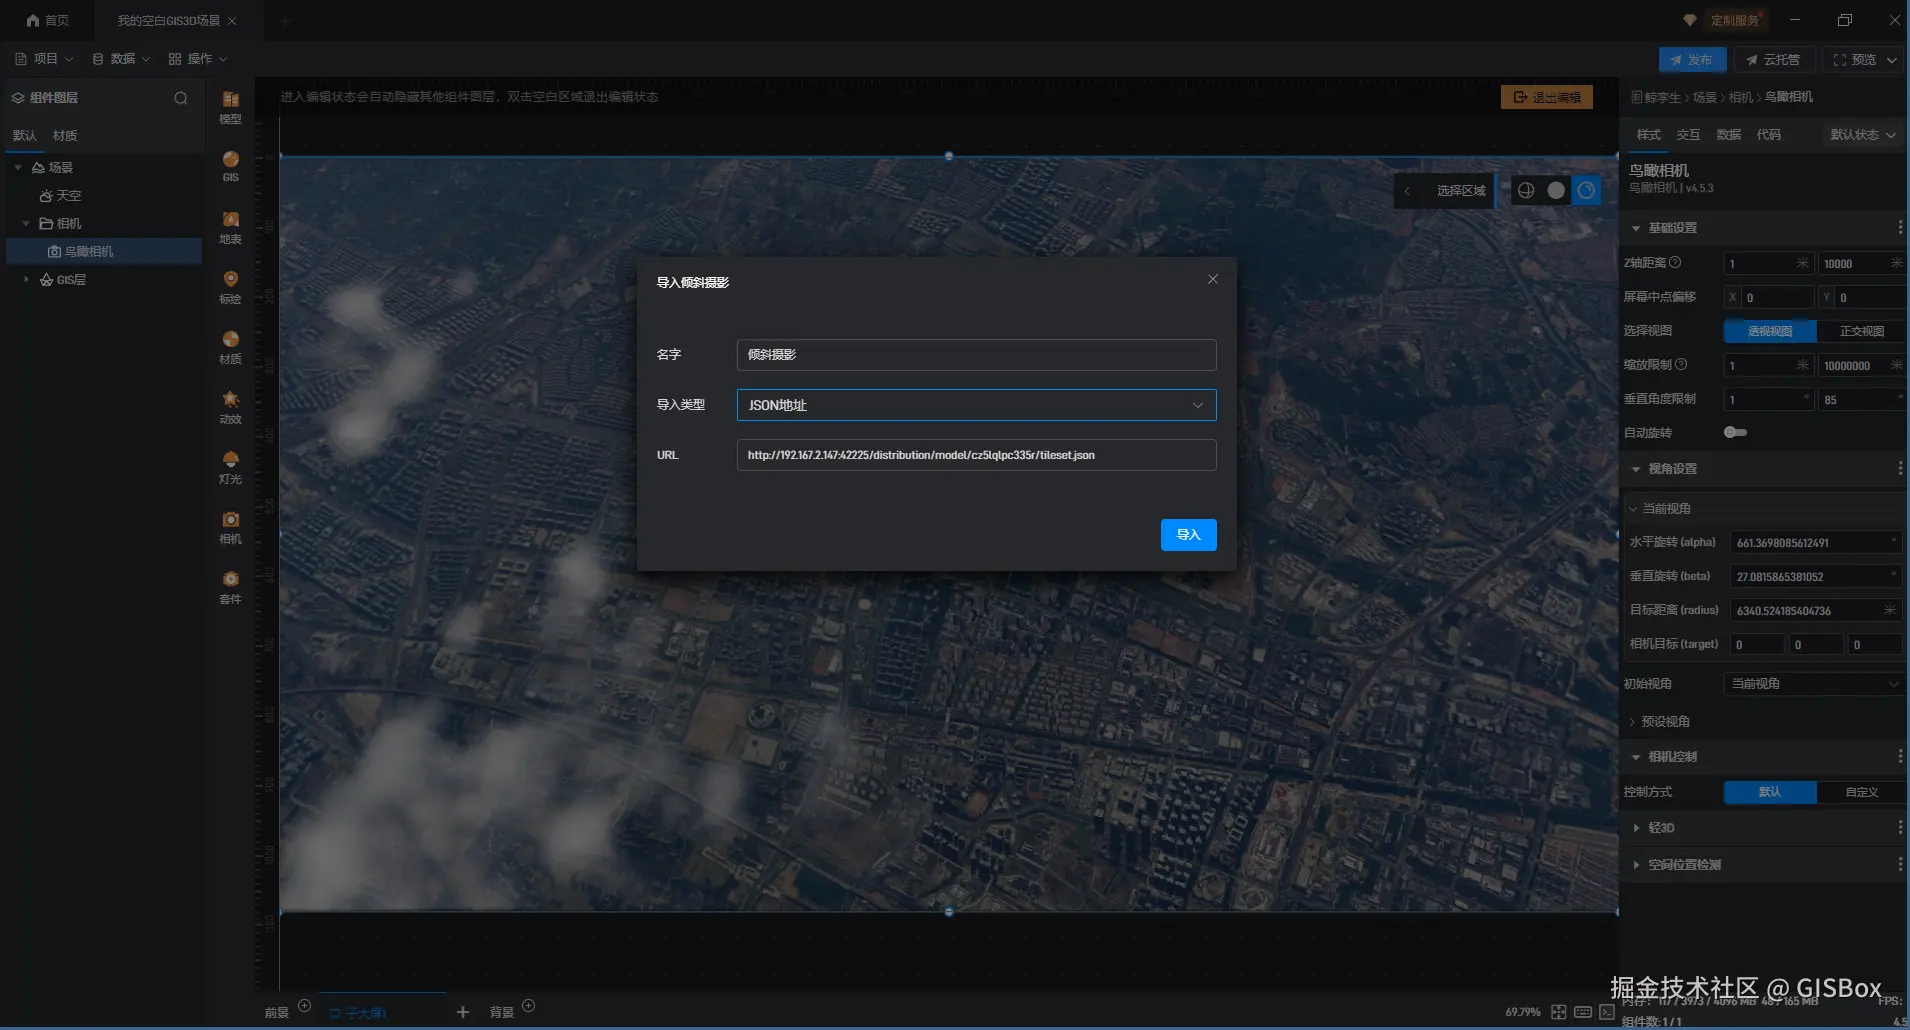The image size is (1910, 1030).
Task: Click the solid sphere view icon
Action: 1556,190
